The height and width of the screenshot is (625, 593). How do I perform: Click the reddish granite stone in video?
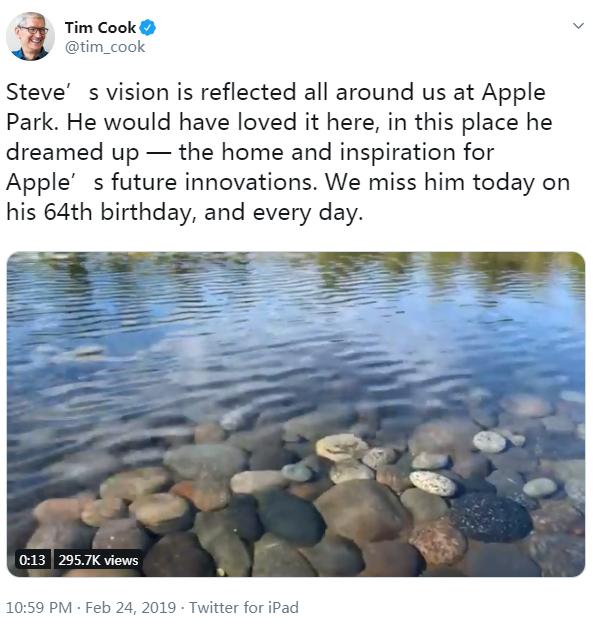pos(437,541)
